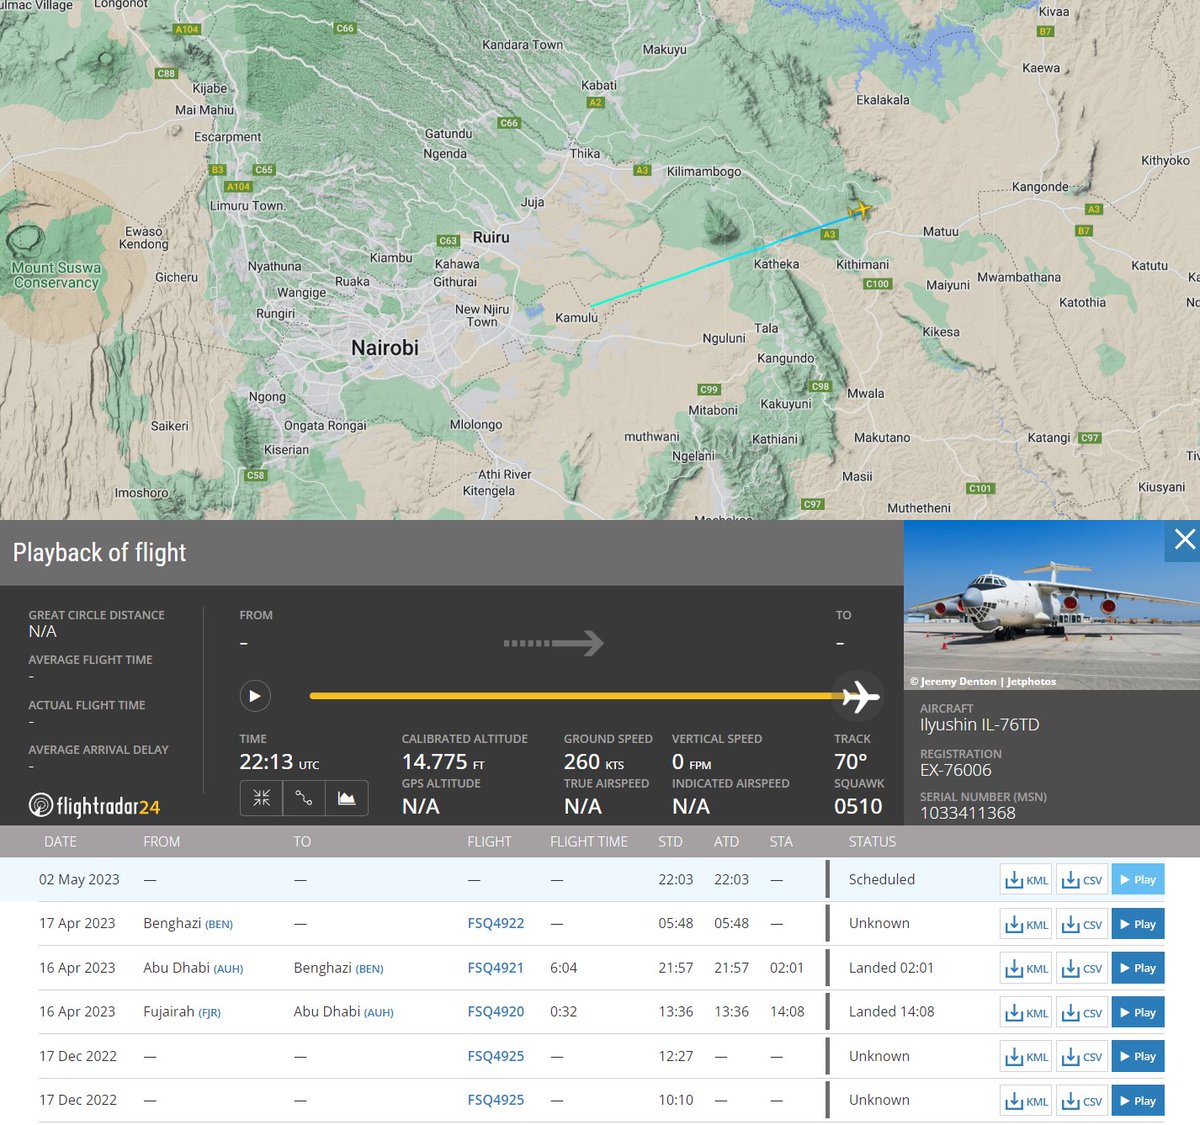
Task: Click the Nairobi label on the map
Action: point(385,348)
